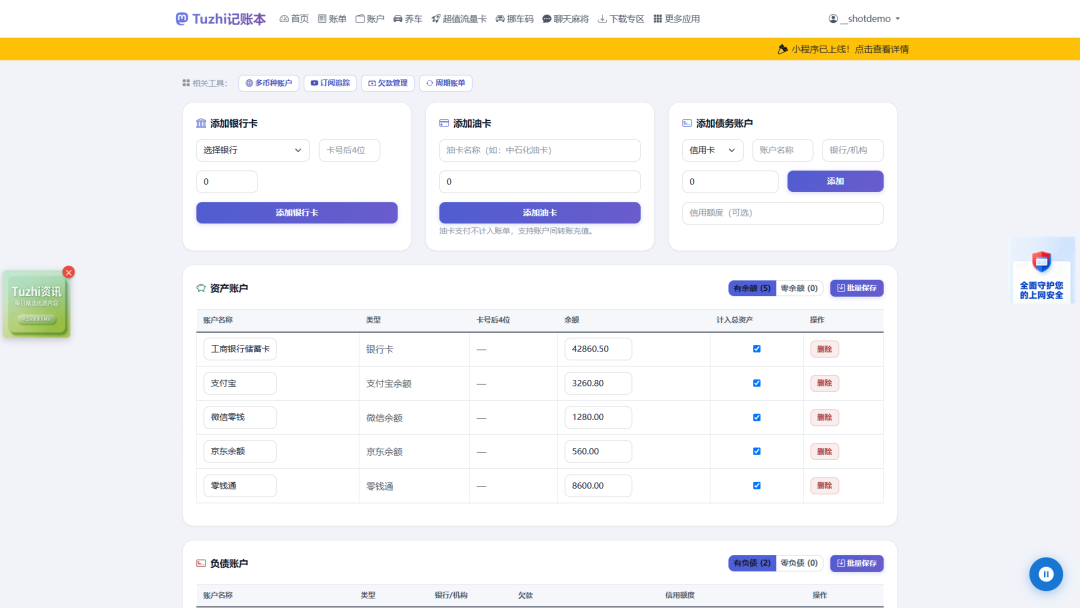The image size is (1080, 608).
Task: Click the 余额 column header
Action: pos(572,320)
